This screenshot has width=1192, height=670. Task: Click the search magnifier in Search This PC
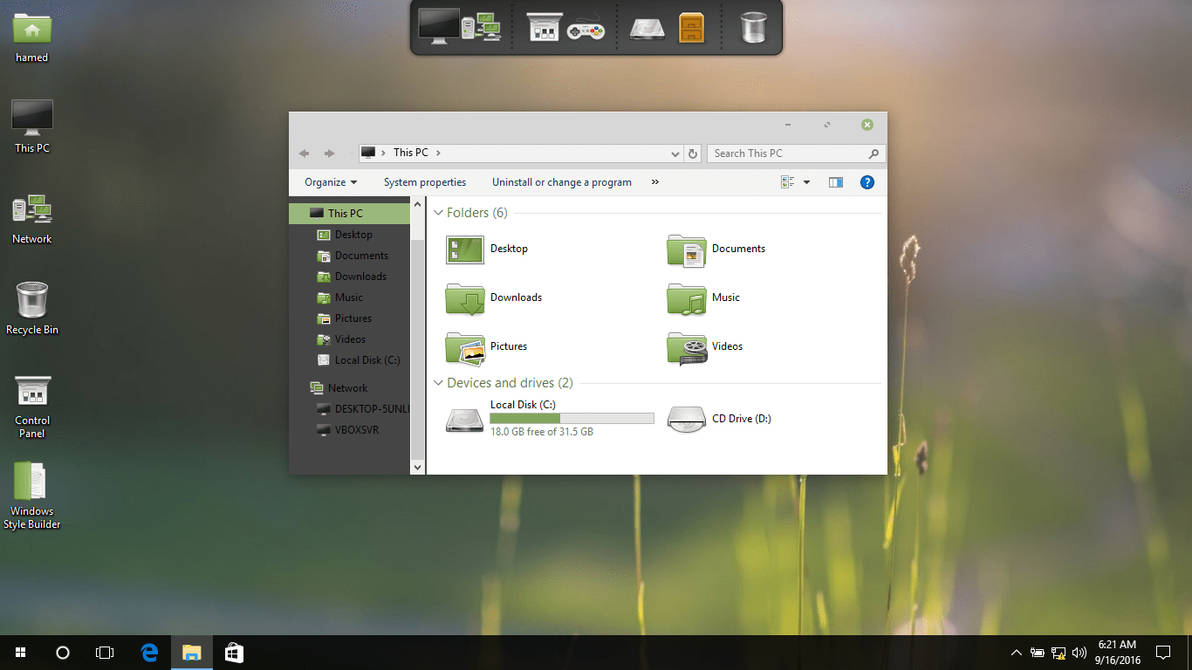(873, 153)
